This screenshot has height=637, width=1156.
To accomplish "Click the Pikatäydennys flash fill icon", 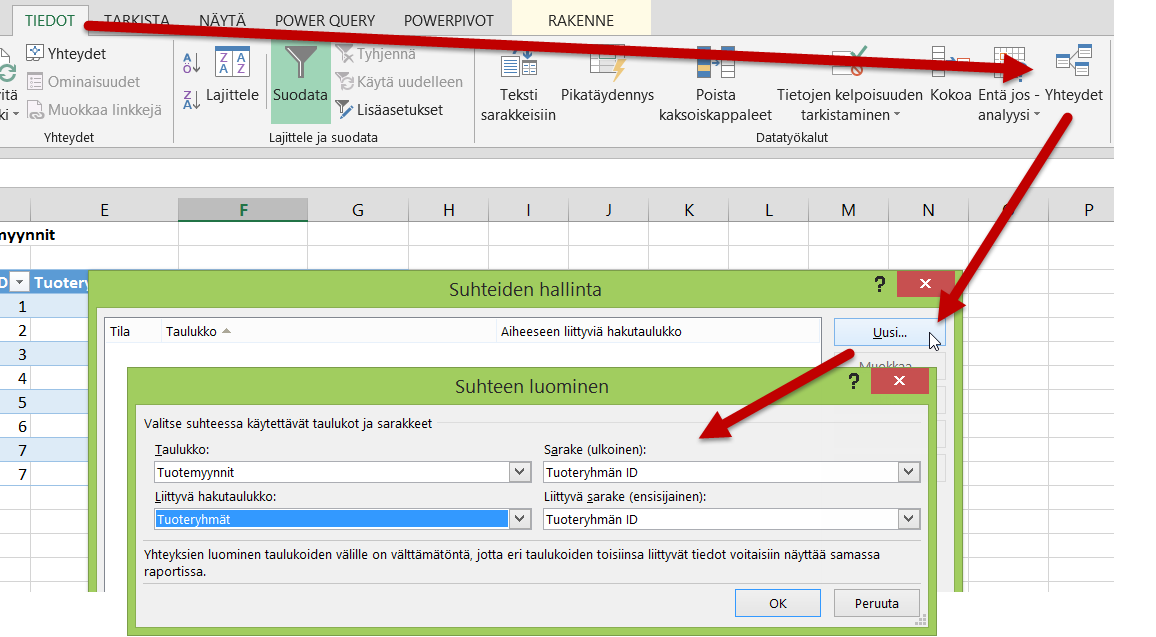I will pyautogui.click(x=607, y=65).
